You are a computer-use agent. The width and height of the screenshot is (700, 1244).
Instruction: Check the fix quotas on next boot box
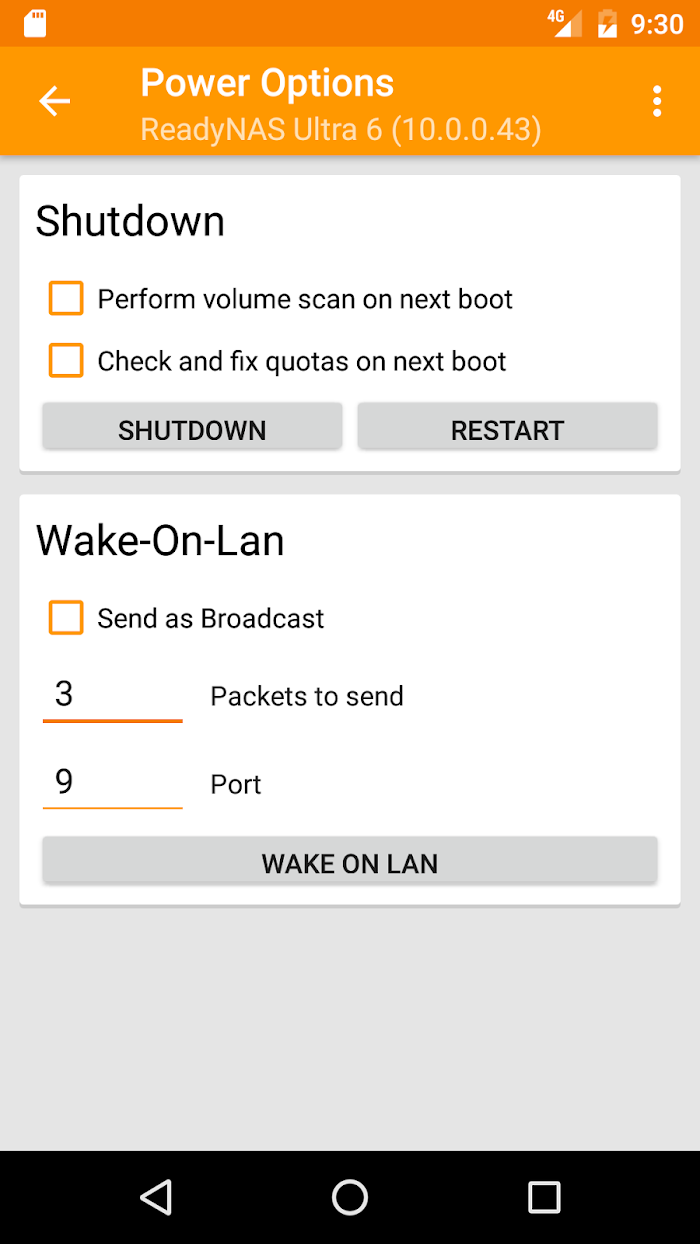click(x=66, y=361)
